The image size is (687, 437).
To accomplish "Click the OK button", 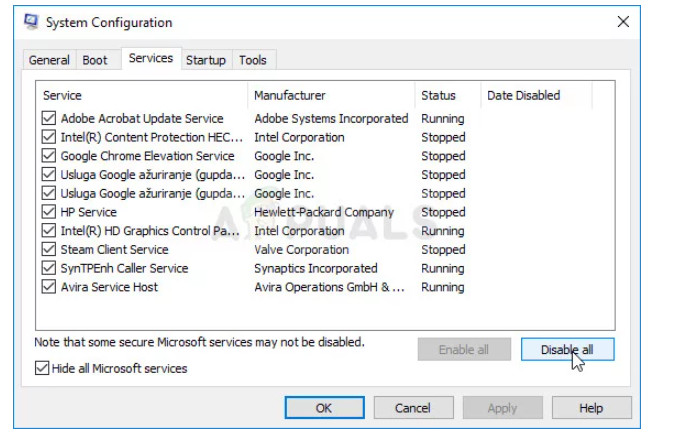I will [x=324, y=408].
